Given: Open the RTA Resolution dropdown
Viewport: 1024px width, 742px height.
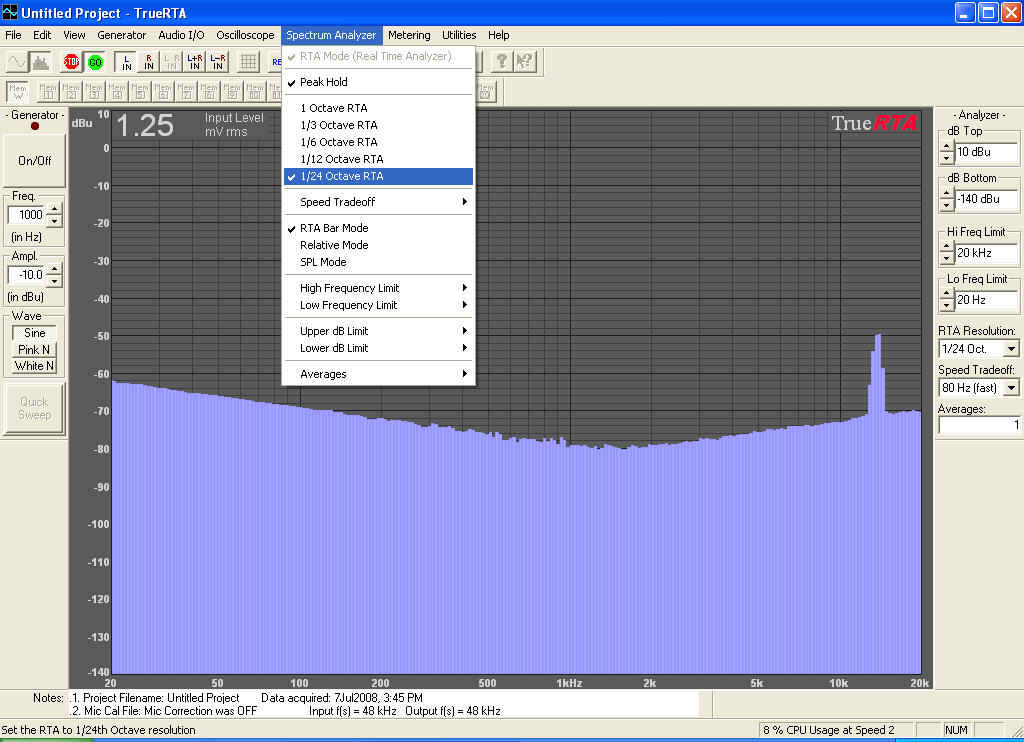Looking at the screenshot, I should 1011,349.
